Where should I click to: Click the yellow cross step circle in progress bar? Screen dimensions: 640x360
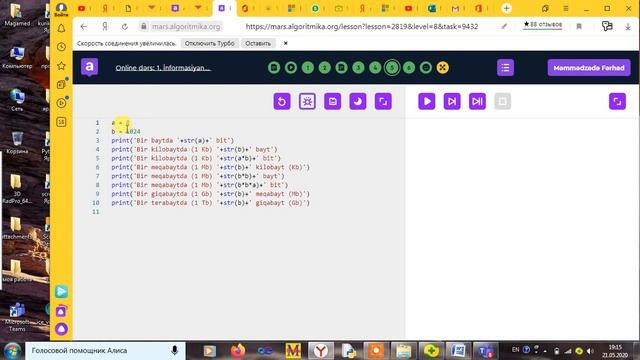(442, 68)
